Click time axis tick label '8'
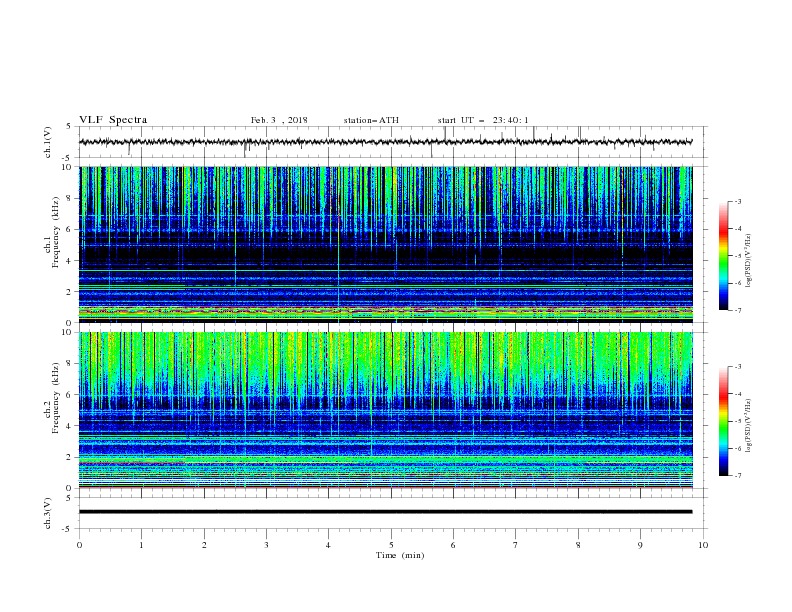Image resolution: width=792 pixels, height=612 pixels. click(x=578, y=545)
